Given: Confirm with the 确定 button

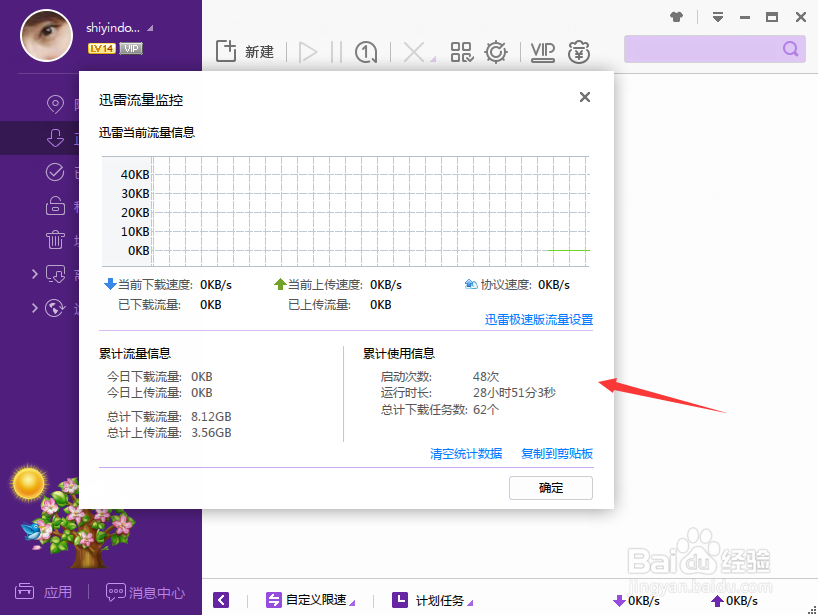Looking at the screenshot, I should coord(551,488).
